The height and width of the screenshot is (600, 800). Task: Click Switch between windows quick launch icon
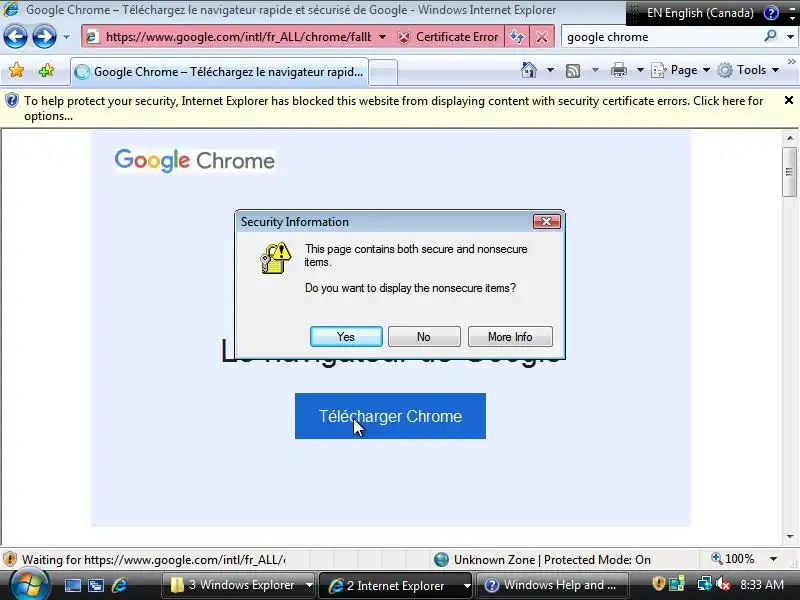click(x=95, y=586)
